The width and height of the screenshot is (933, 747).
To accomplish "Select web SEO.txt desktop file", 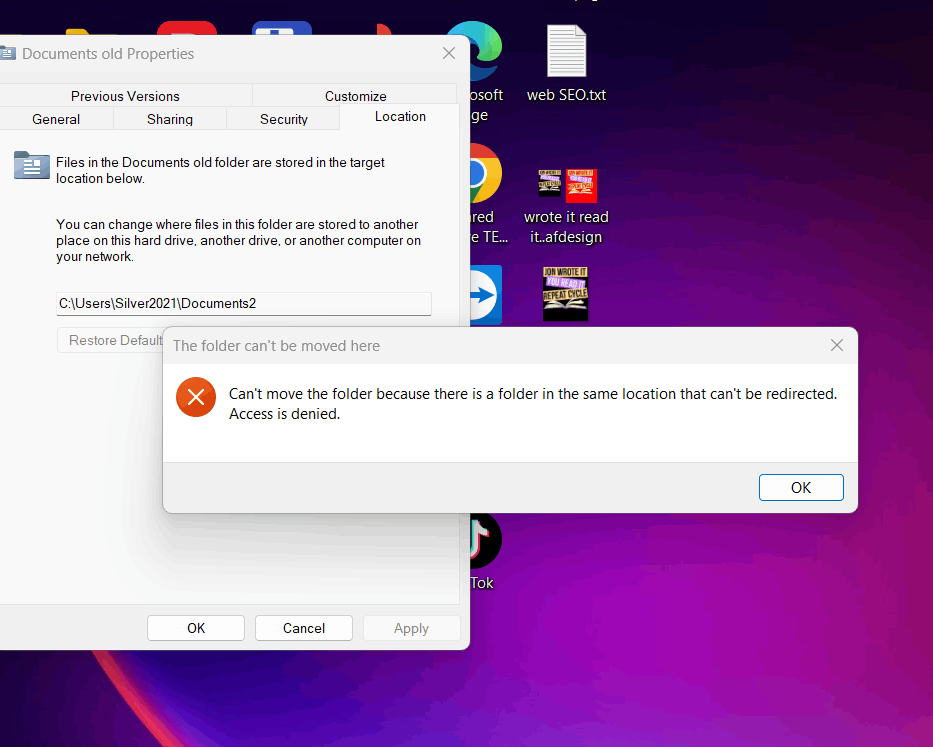I will tap(566, 62).
